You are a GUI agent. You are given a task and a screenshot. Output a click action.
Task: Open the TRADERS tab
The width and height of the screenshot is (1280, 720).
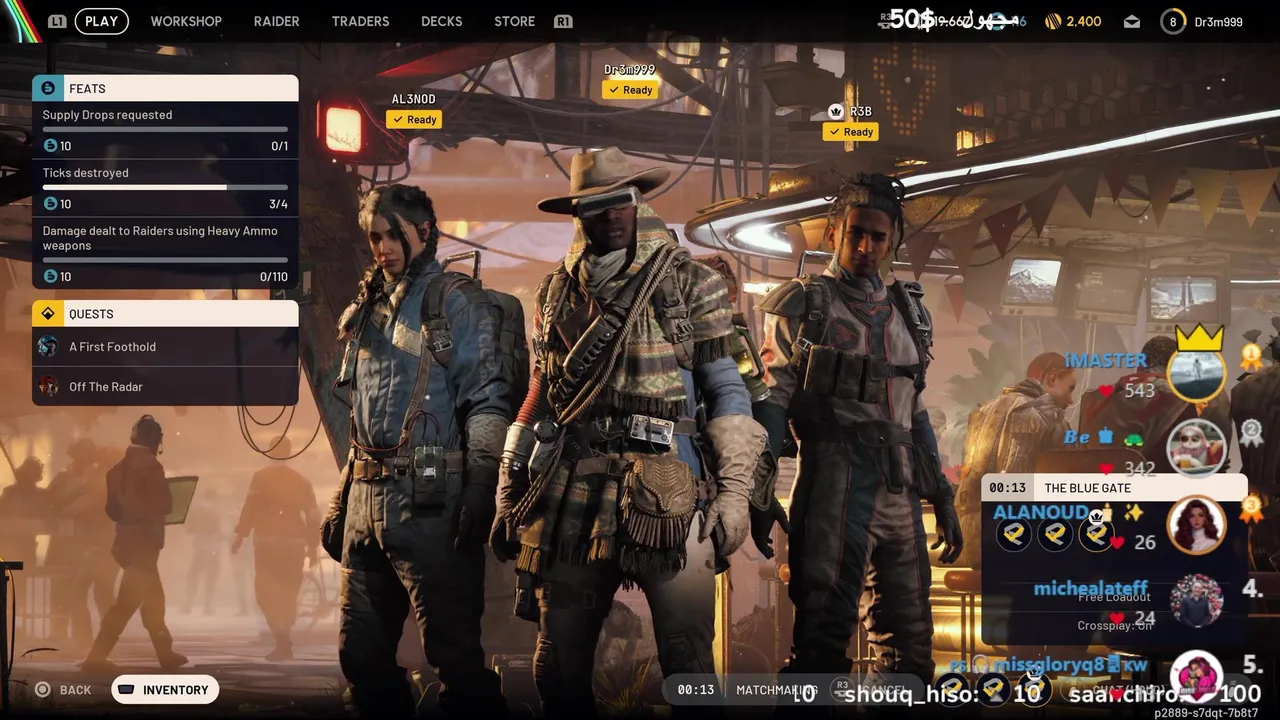(x=360, y=21)
